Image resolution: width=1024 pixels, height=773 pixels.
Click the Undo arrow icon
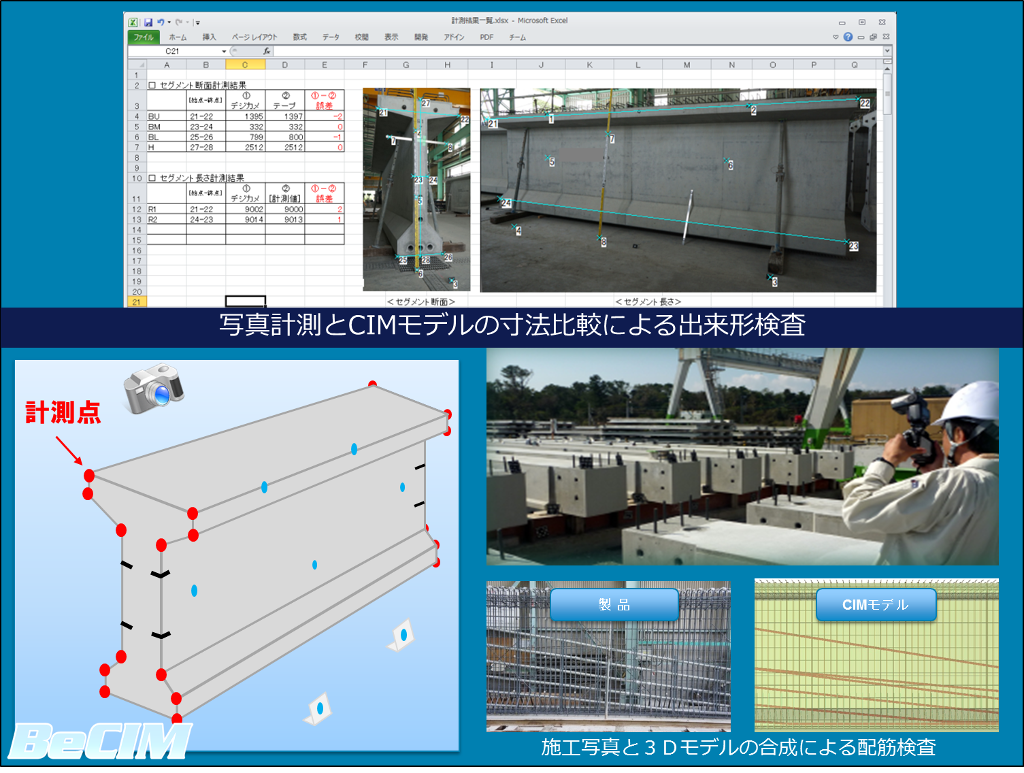pos(160,22)
